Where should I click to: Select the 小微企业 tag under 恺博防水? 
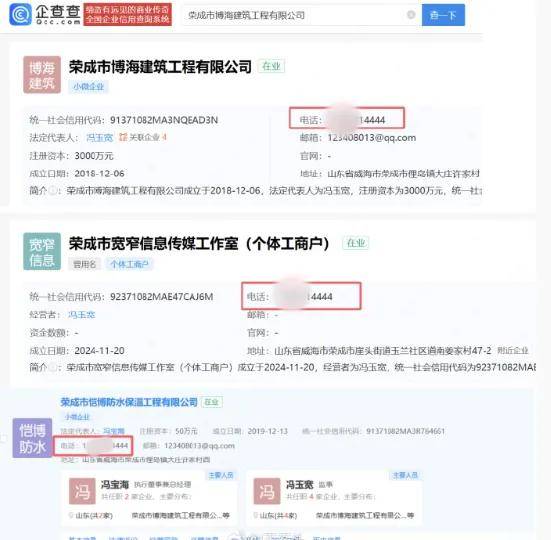(77, 417)
